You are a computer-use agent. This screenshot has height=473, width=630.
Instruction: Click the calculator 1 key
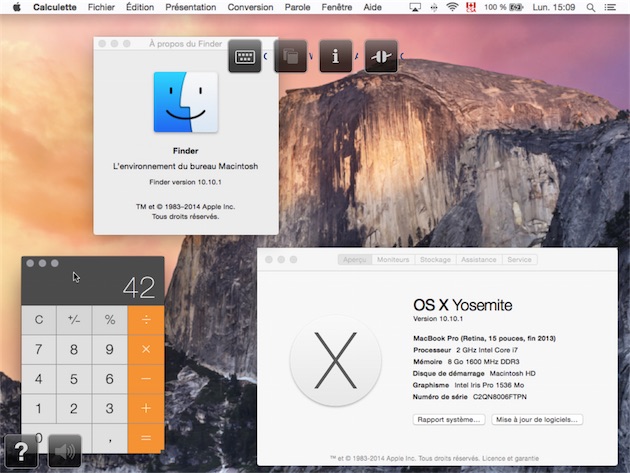click(x=39, y=408)
